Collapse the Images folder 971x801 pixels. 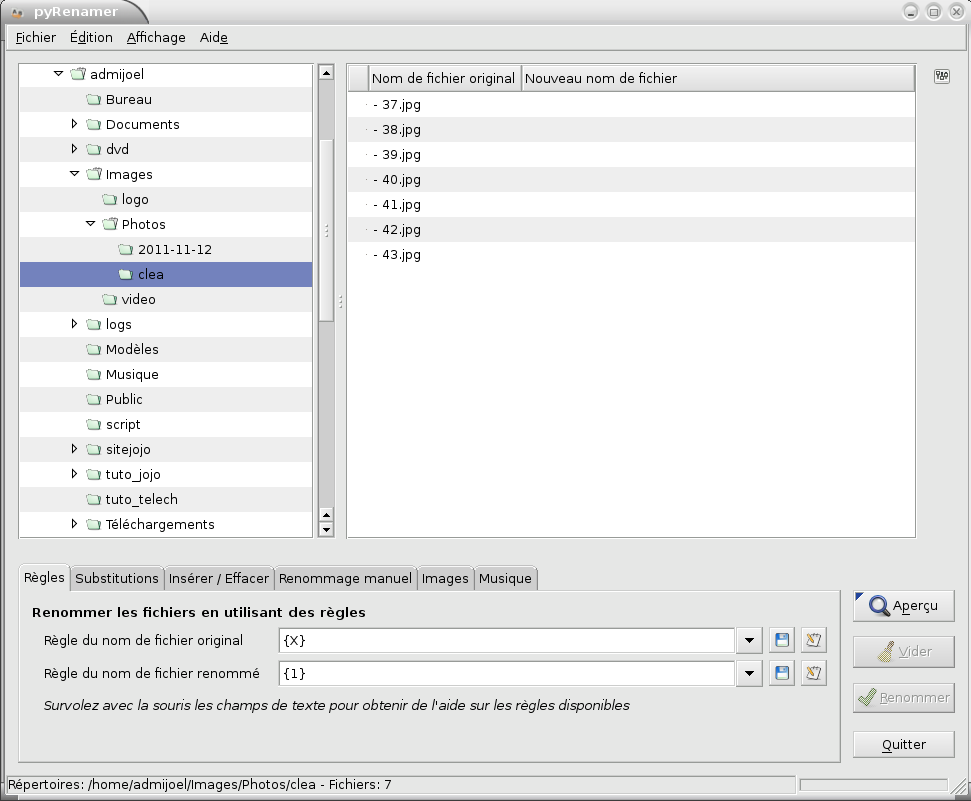click(74, 174)
